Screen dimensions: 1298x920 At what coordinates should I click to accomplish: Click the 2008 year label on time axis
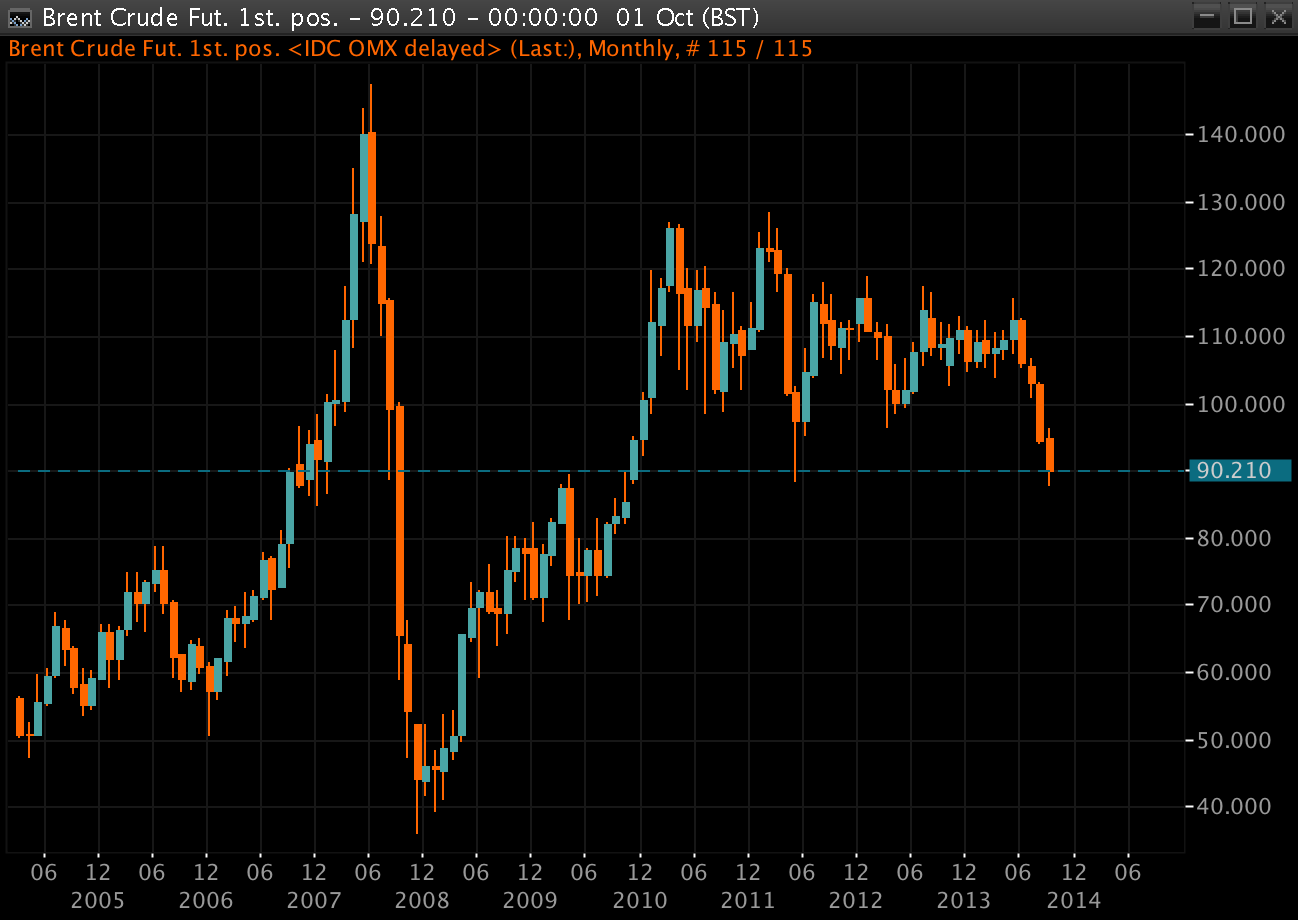coord(422,900)
